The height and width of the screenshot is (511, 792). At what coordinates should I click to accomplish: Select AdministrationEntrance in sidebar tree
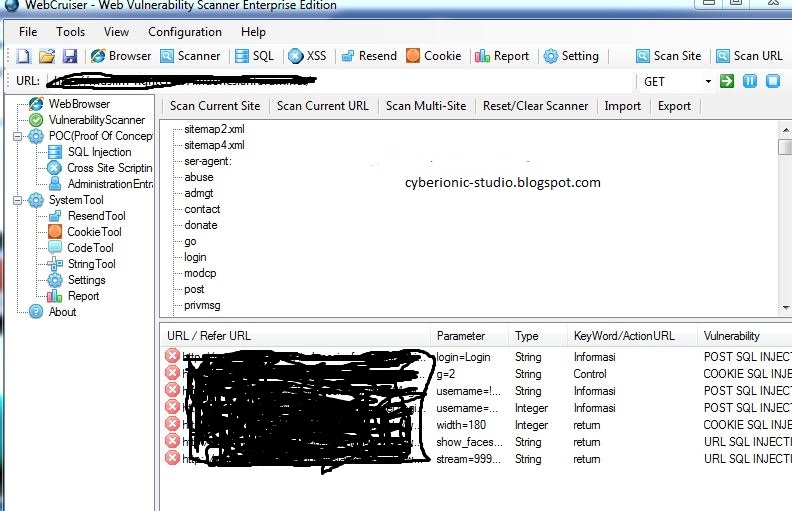click(x=110, y=184)
